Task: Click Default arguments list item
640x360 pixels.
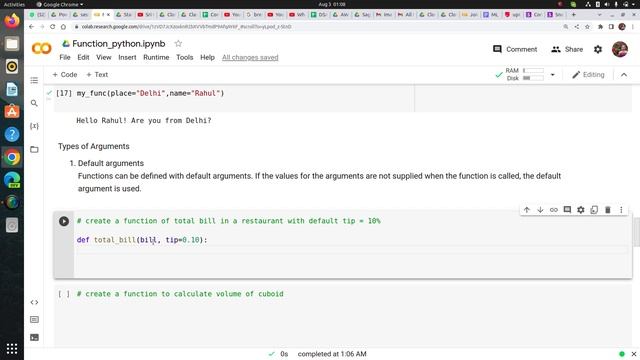Action: coord(111,163)
